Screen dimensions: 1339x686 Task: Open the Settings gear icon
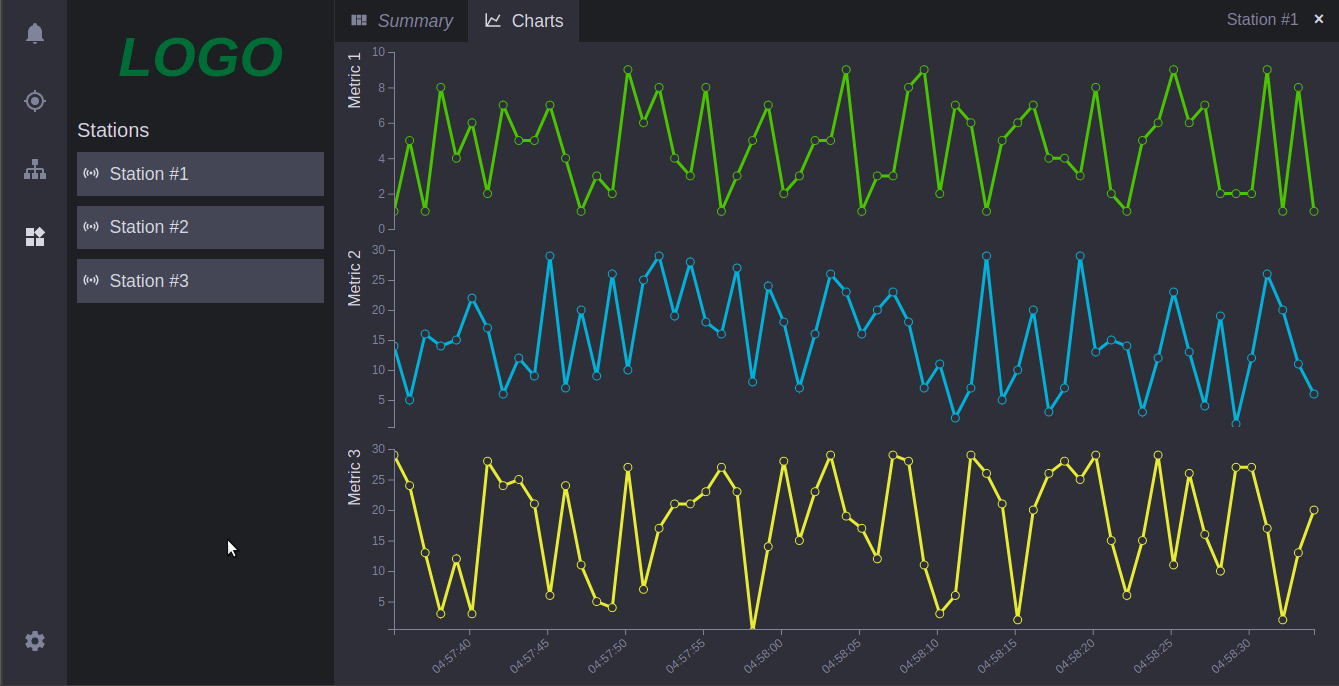(x=34, y=640)
